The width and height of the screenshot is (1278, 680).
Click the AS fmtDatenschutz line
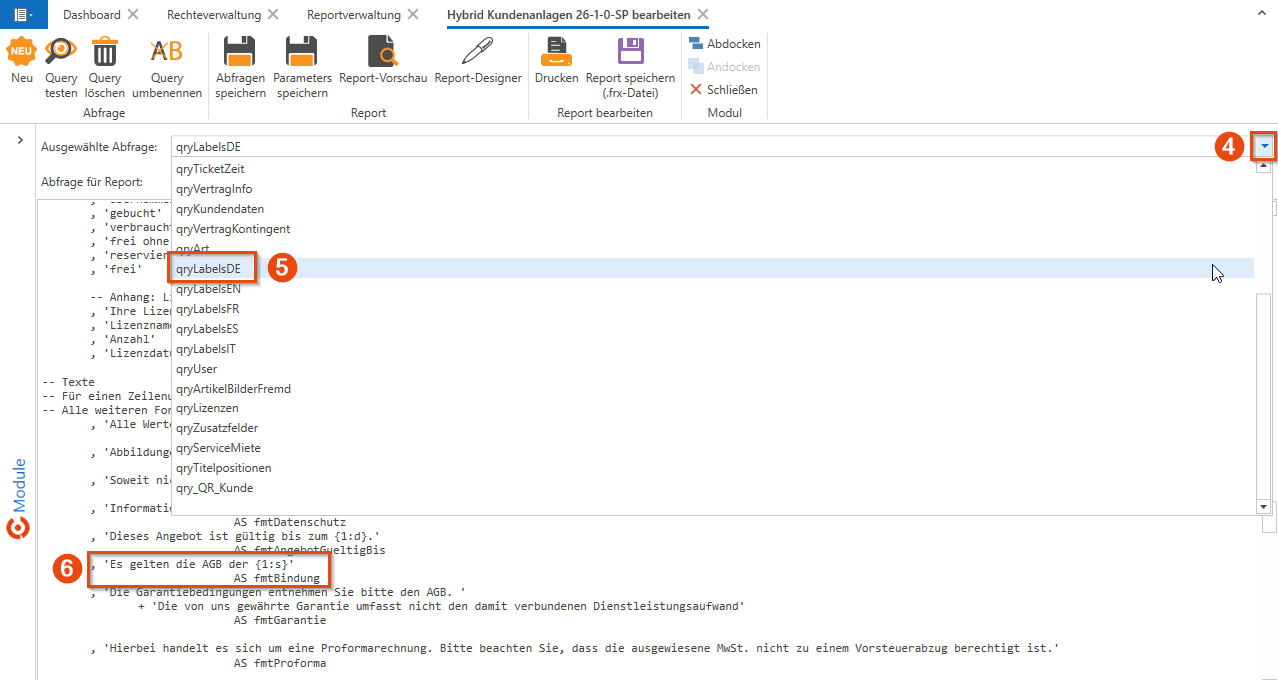click(x=289, y=522)
